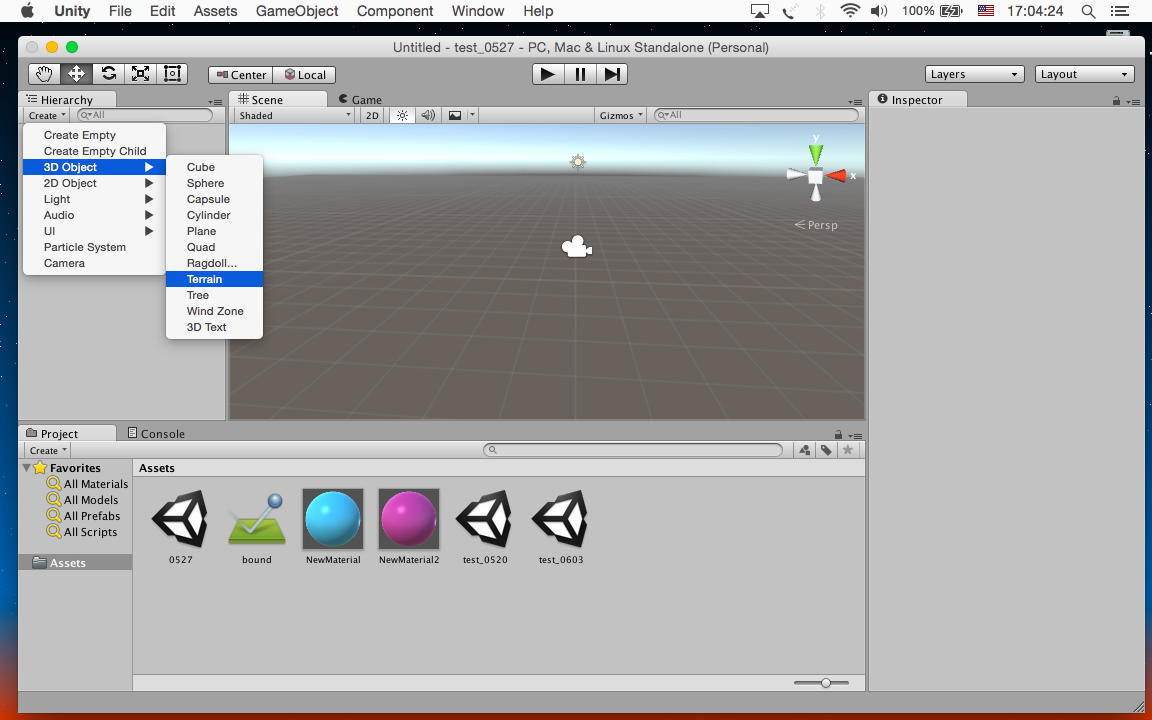Switch to the Game tab
This screenshot has width=1152, height=720.
click(361, 99)
